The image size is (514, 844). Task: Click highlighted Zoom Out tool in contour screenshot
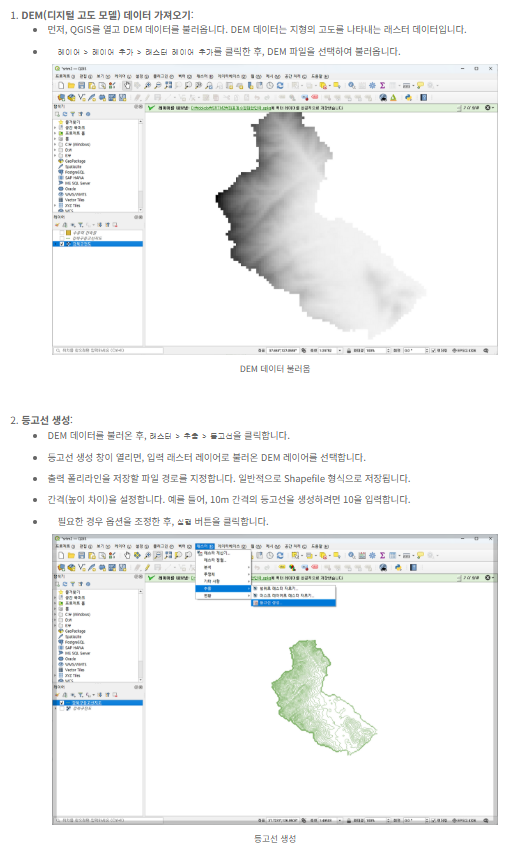pyautogui.click(x=157, y=555)
